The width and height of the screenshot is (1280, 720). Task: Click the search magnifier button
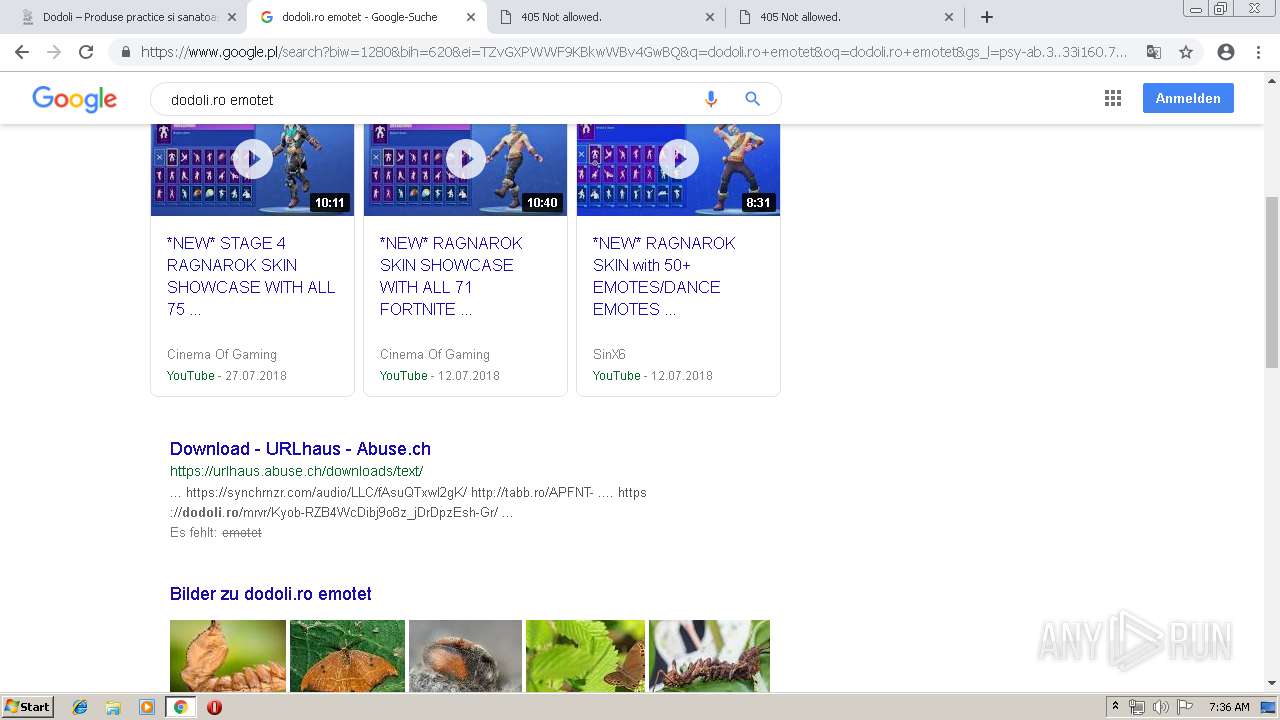pos(753,99)
